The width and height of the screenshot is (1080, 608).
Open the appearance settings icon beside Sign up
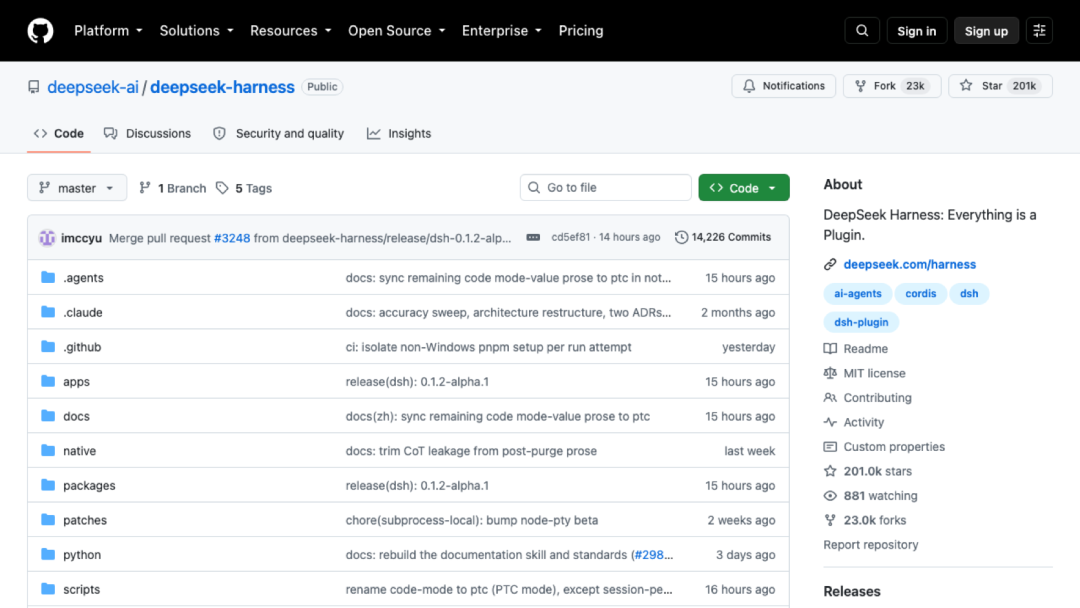(1039, 31)
